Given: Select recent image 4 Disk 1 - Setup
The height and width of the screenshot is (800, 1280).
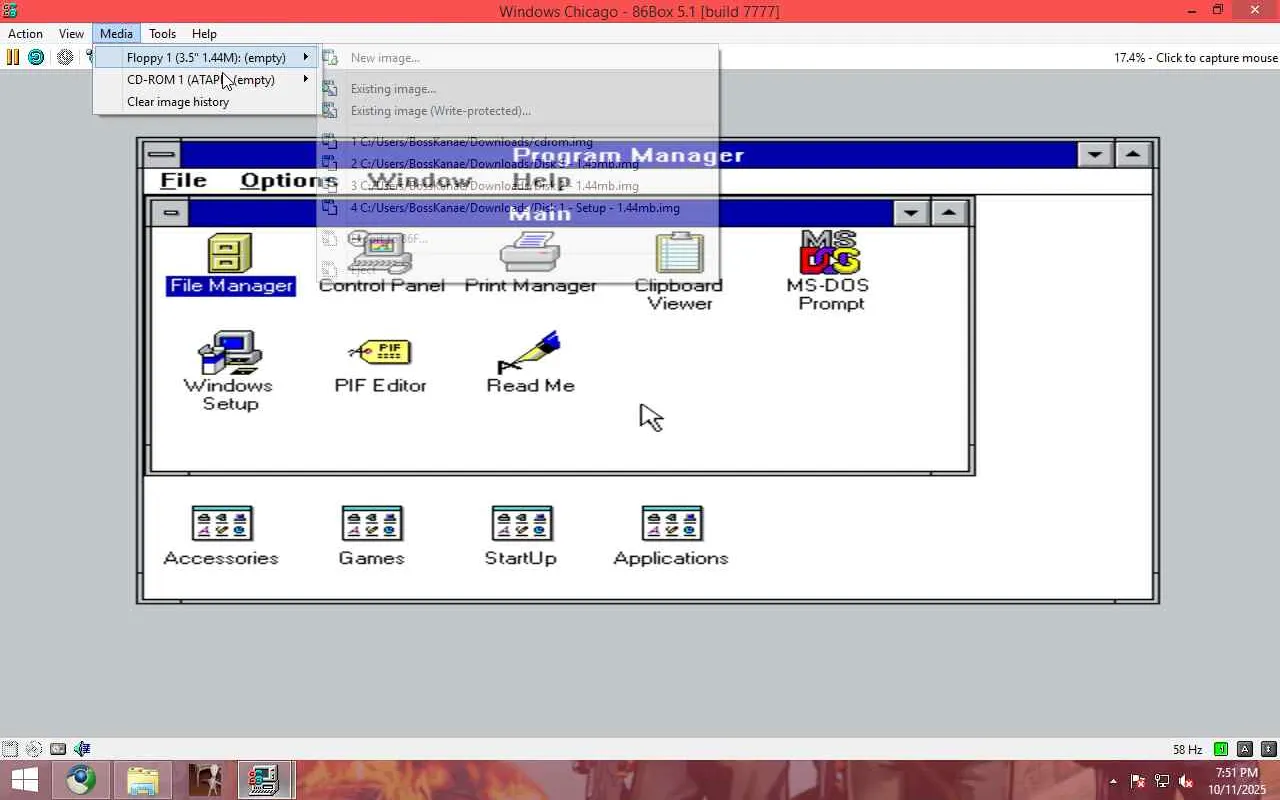Looking at the screenshot, I should pyautogui.click(x=518, y=208).
